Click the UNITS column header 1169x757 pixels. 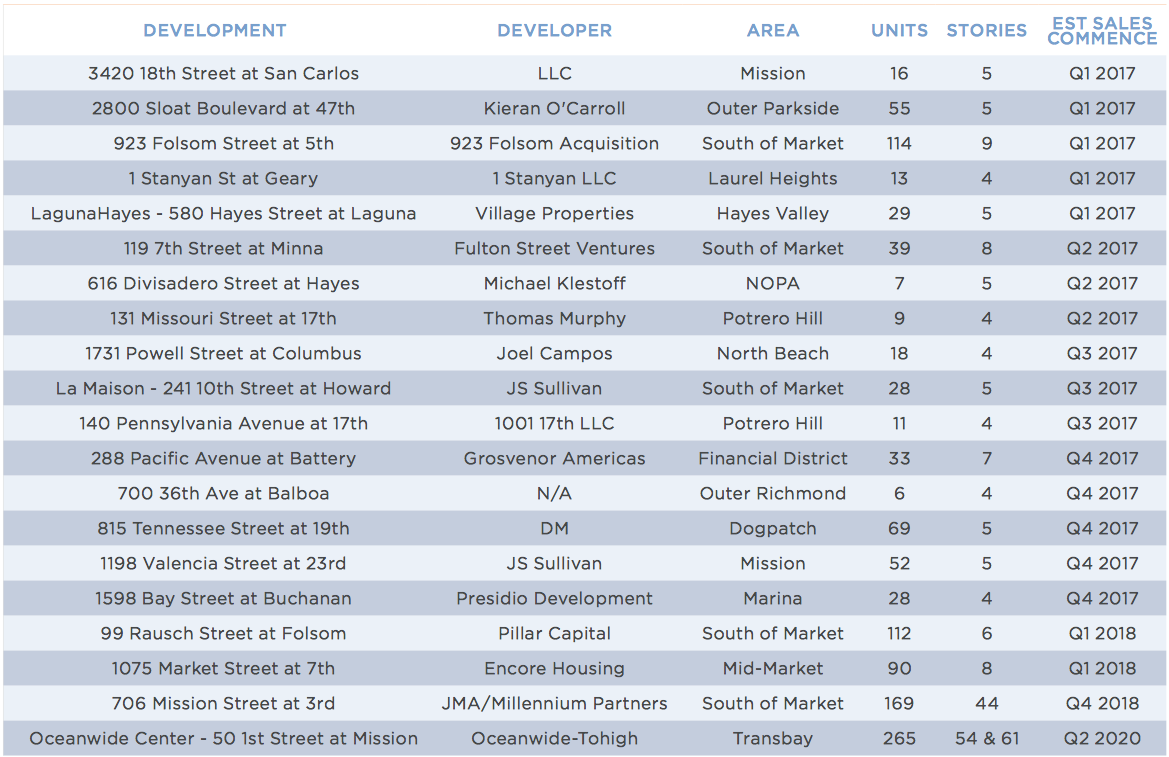[x=899, y=31]
